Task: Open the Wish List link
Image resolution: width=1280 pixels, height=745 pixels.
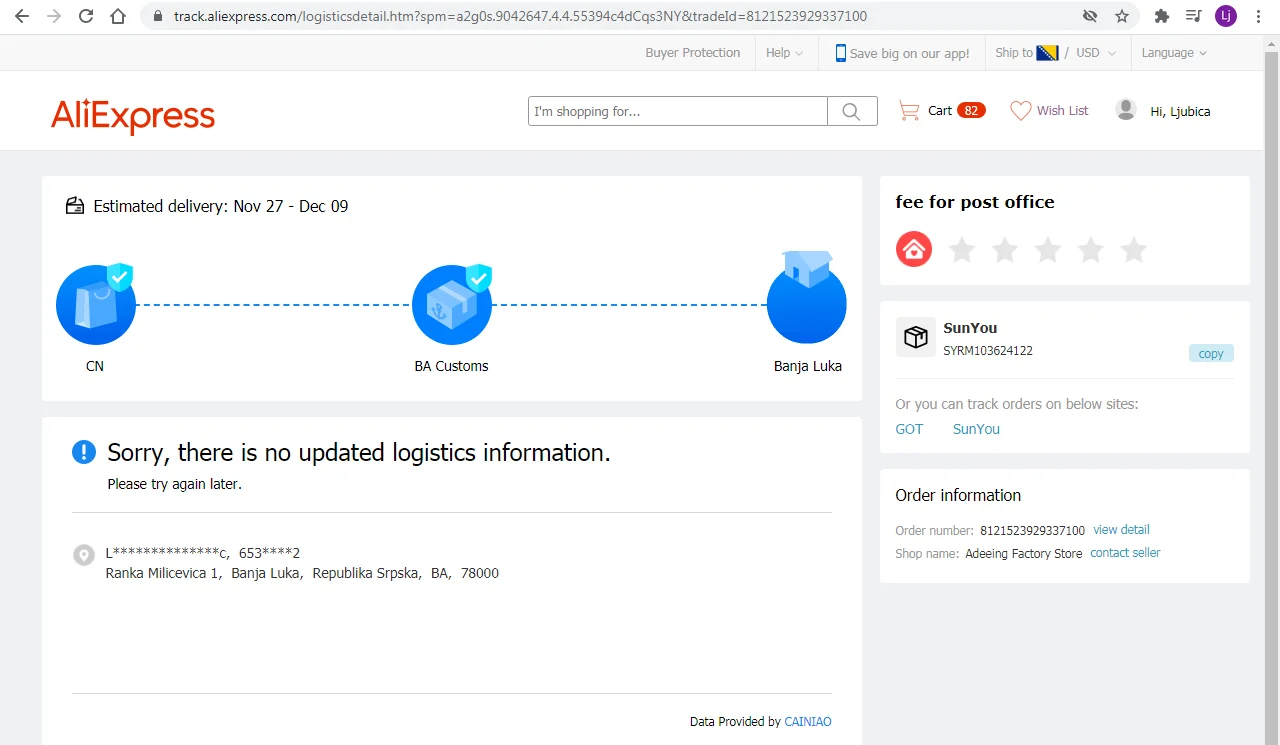Action: point(1062,111)
